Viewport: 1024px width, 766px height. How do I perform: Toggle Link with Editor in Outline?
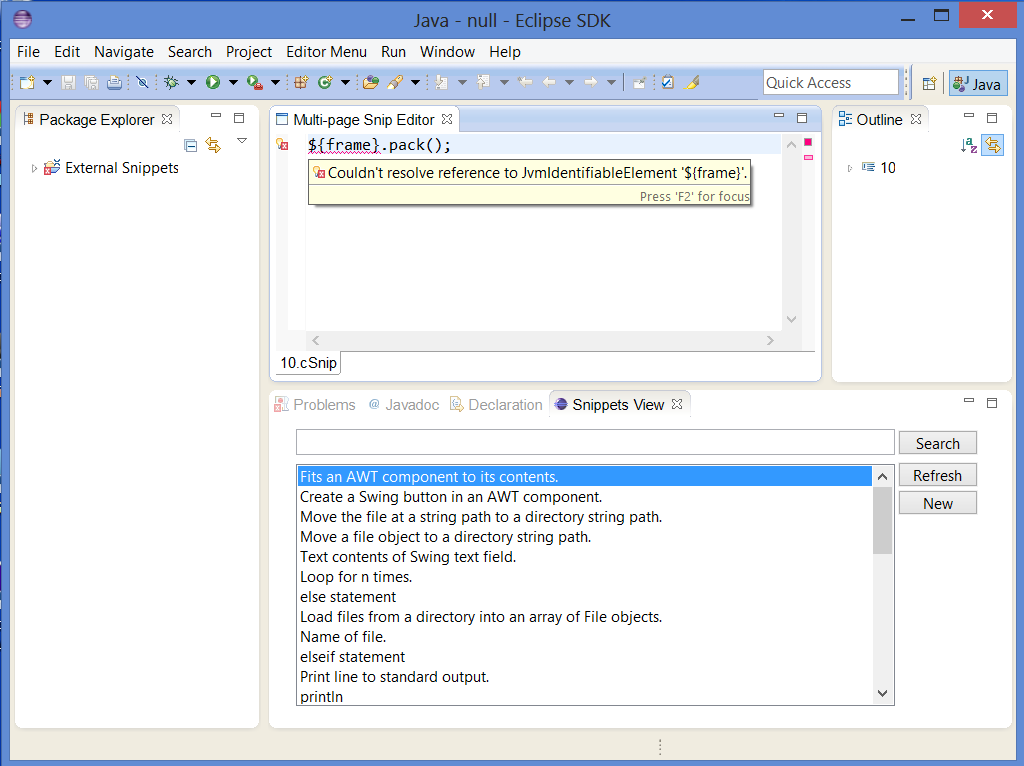click(x=993, y=145)
